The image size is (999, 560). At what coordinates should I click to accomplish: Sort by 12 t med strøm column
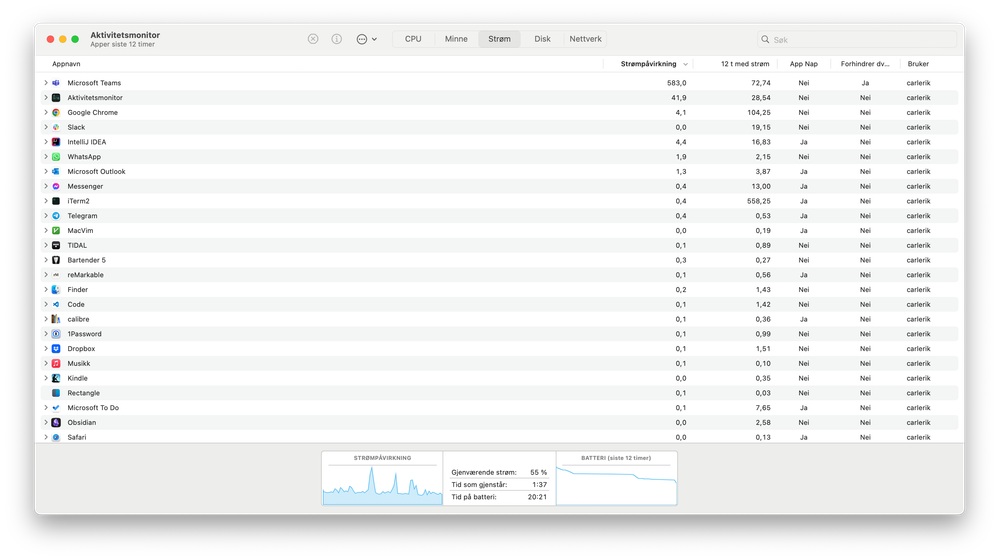(745, 64)
